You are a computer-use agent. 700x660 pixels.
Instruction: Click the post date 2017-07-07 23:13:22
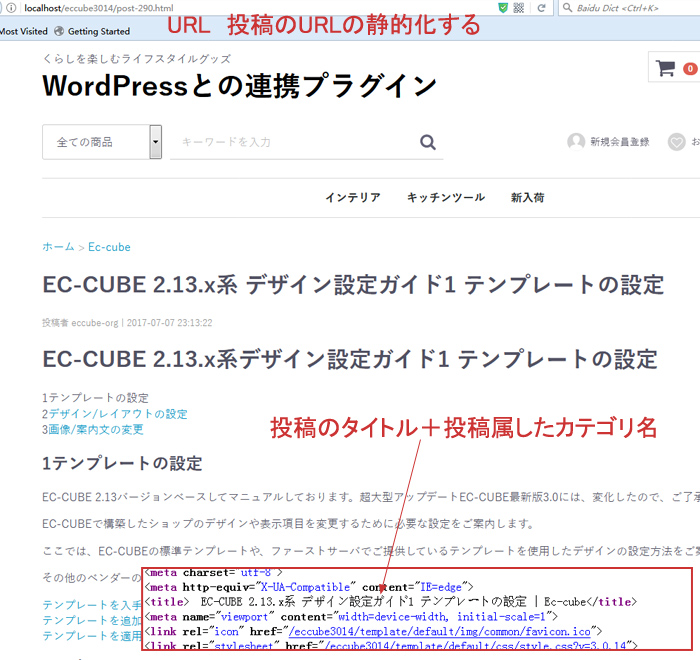(170, 323)
